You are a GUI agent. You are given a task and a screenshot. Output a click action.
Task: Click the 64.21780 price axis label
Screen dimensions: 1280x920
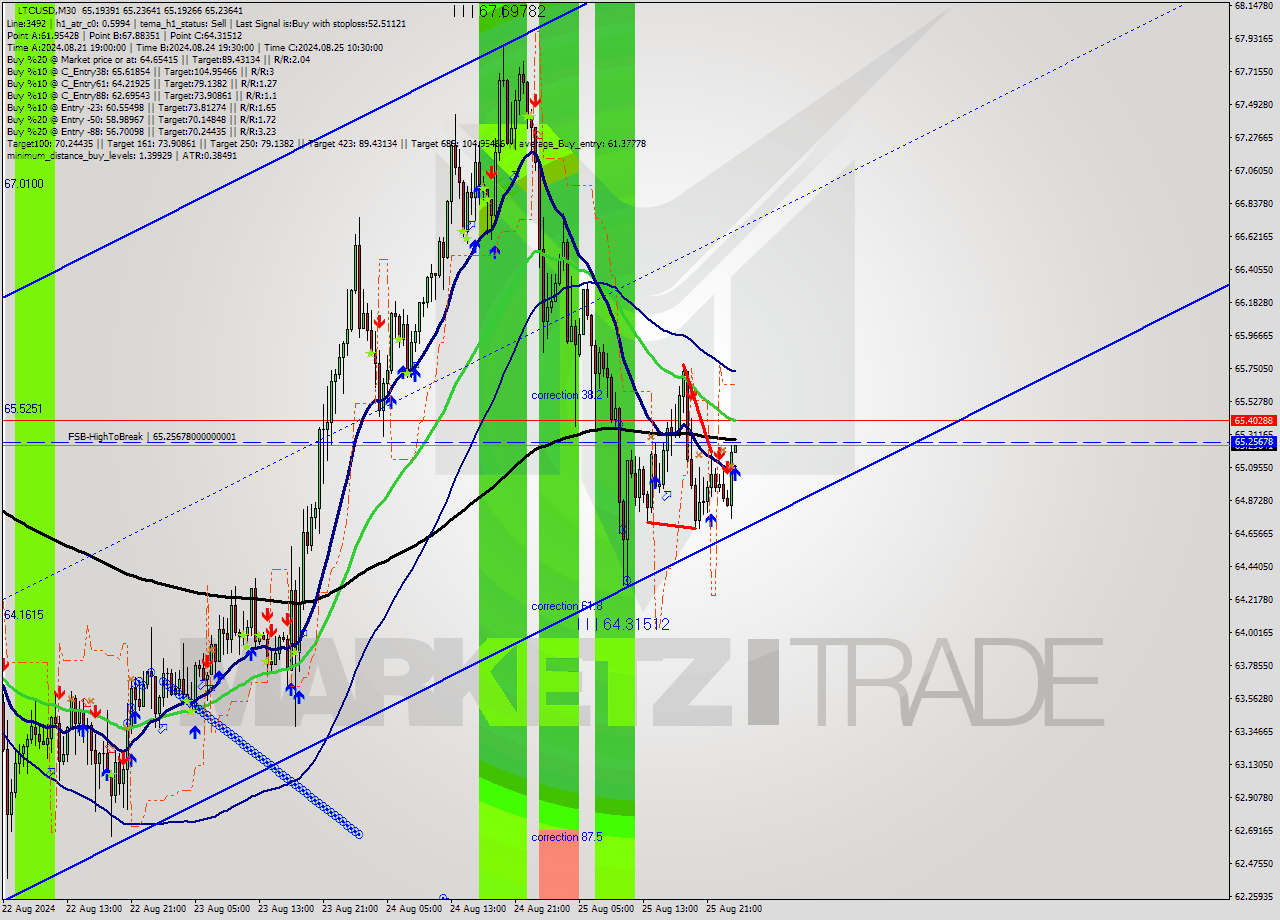click(x=1254, y=599)
